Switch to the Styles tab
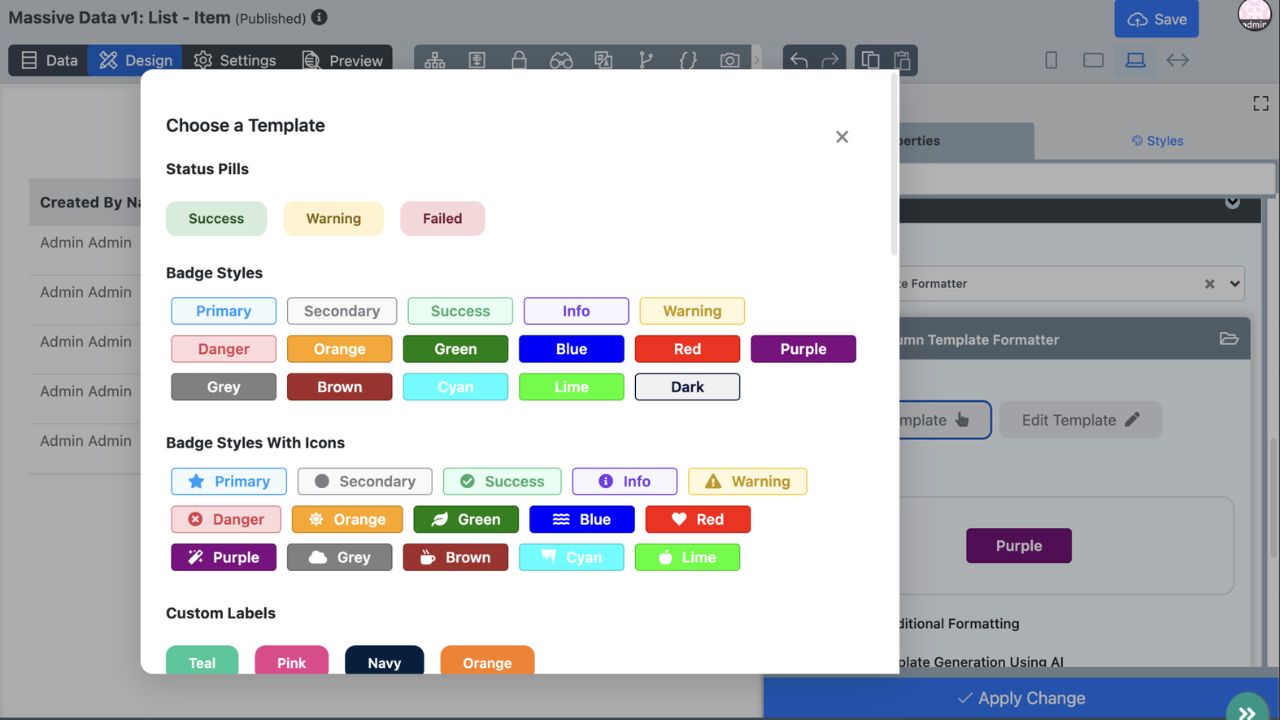1280x720 pixels. pos(1157,141)
